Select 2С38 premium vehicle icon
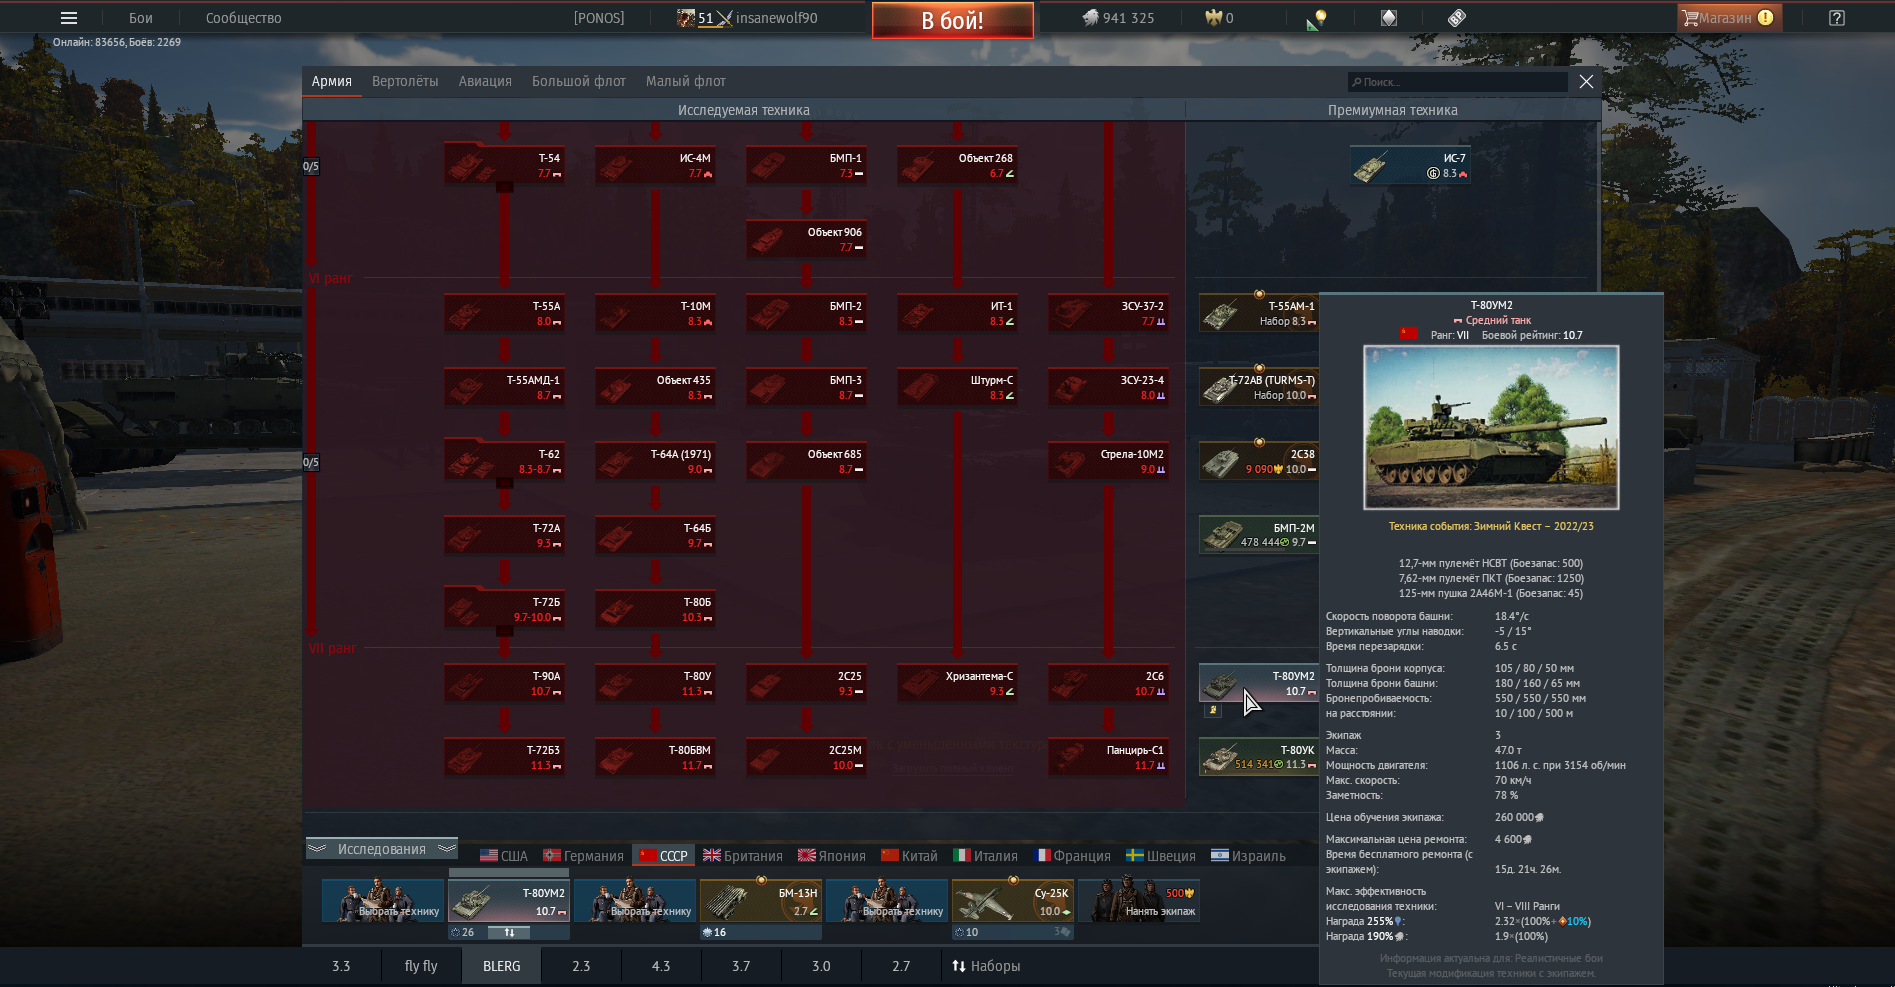Viewport: 1895px width, 987px height. pos(1259,461)
